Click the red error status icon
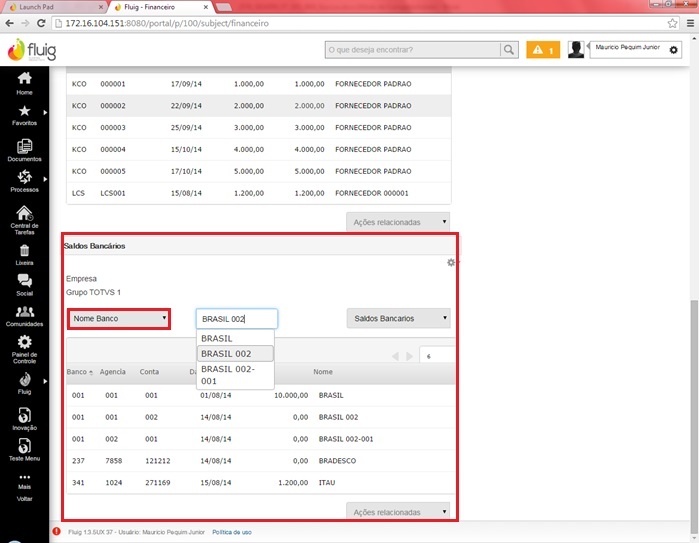The width and height of the screenshot is (699, 543). [56, 531]
